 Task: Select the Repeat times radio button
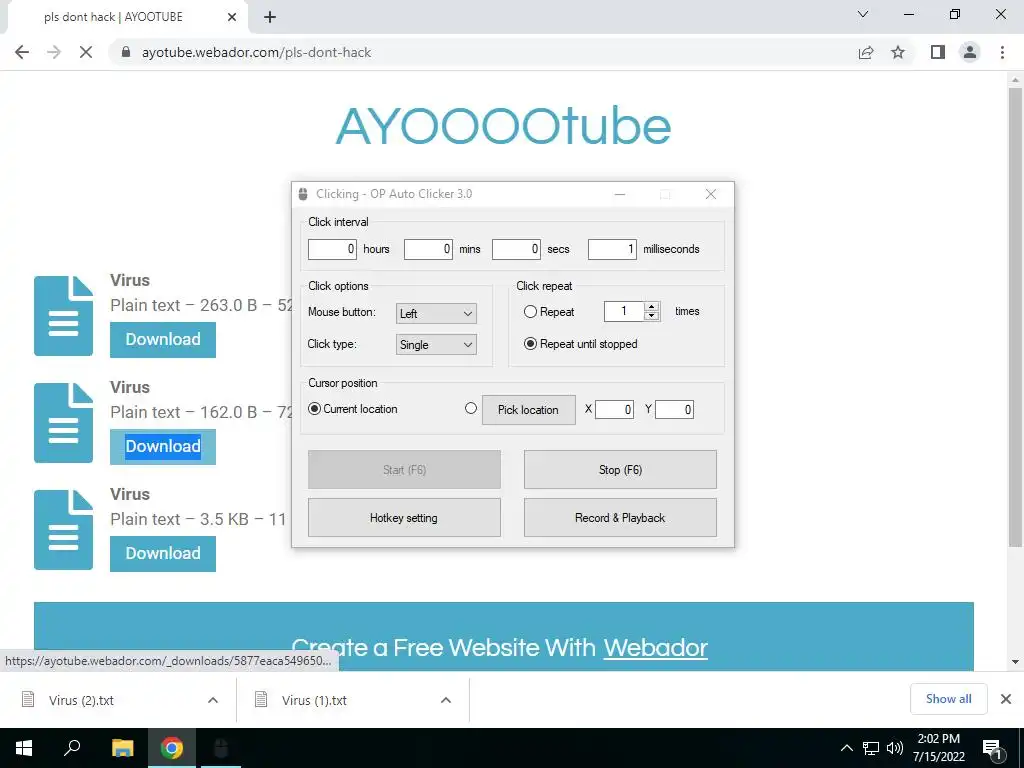point(530,312)
